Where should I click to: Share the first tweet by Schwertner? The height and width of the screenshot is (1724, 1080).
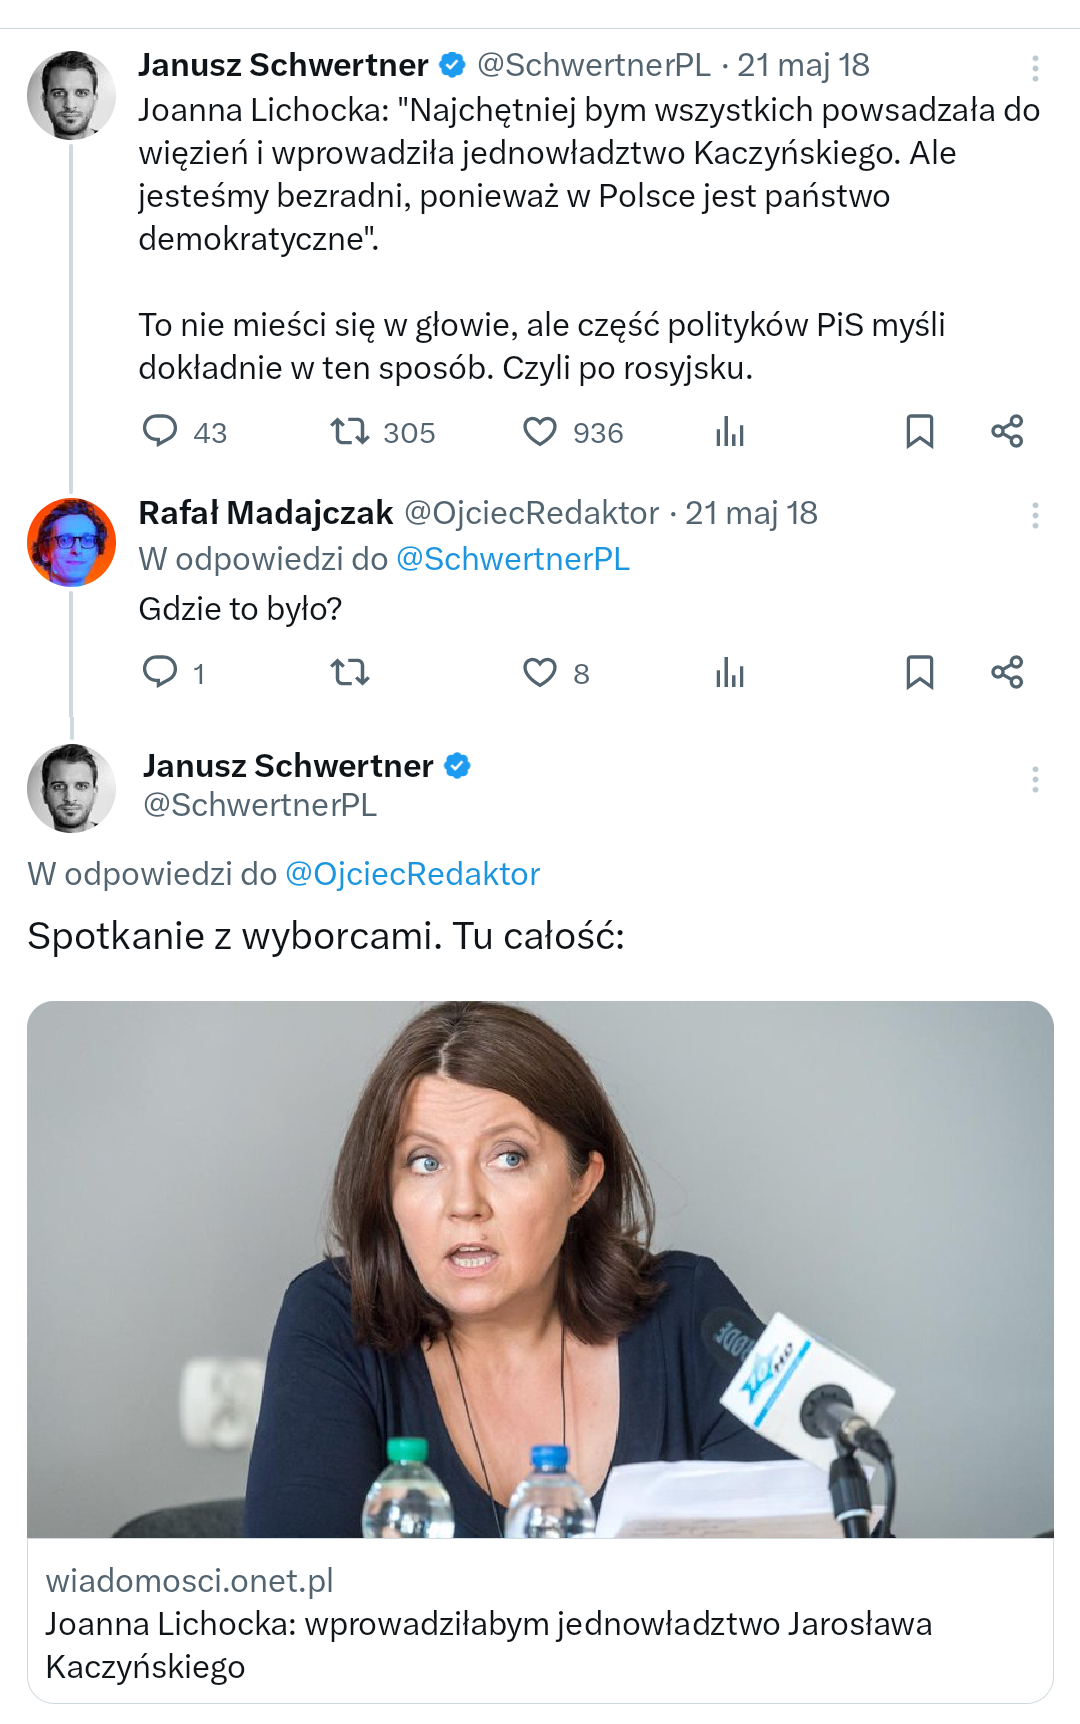(1007, 431)
